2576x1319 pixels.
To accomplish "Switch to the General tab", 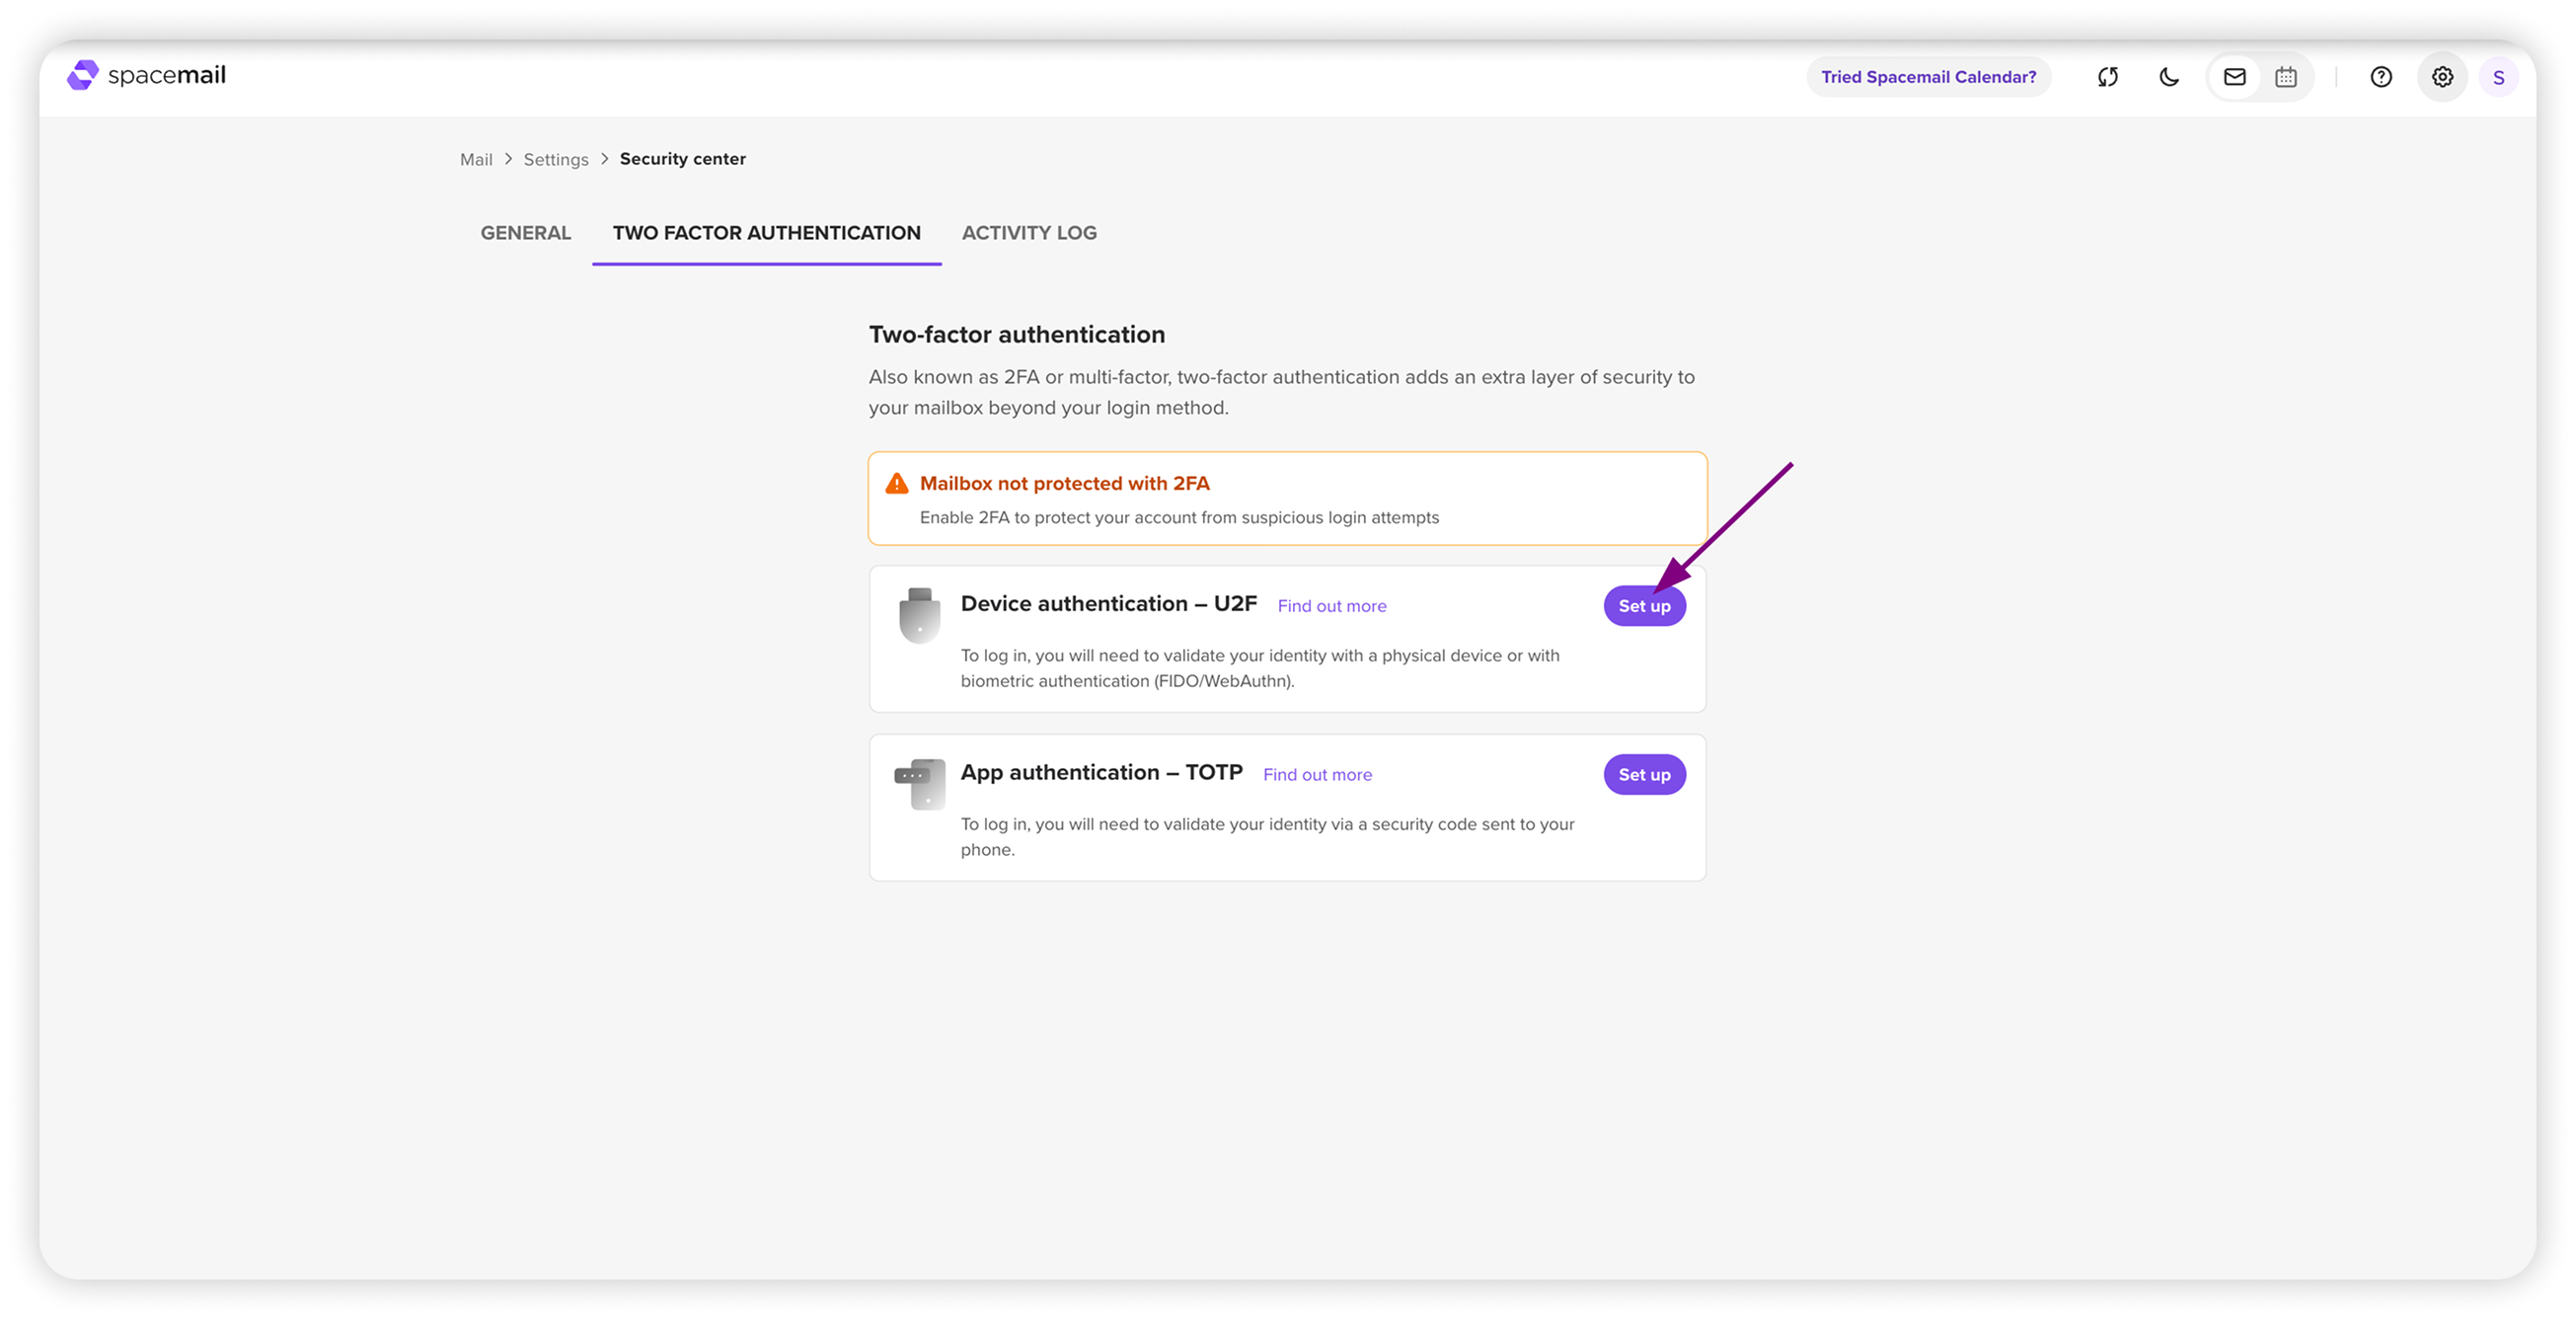I will [x=526, y=233].
